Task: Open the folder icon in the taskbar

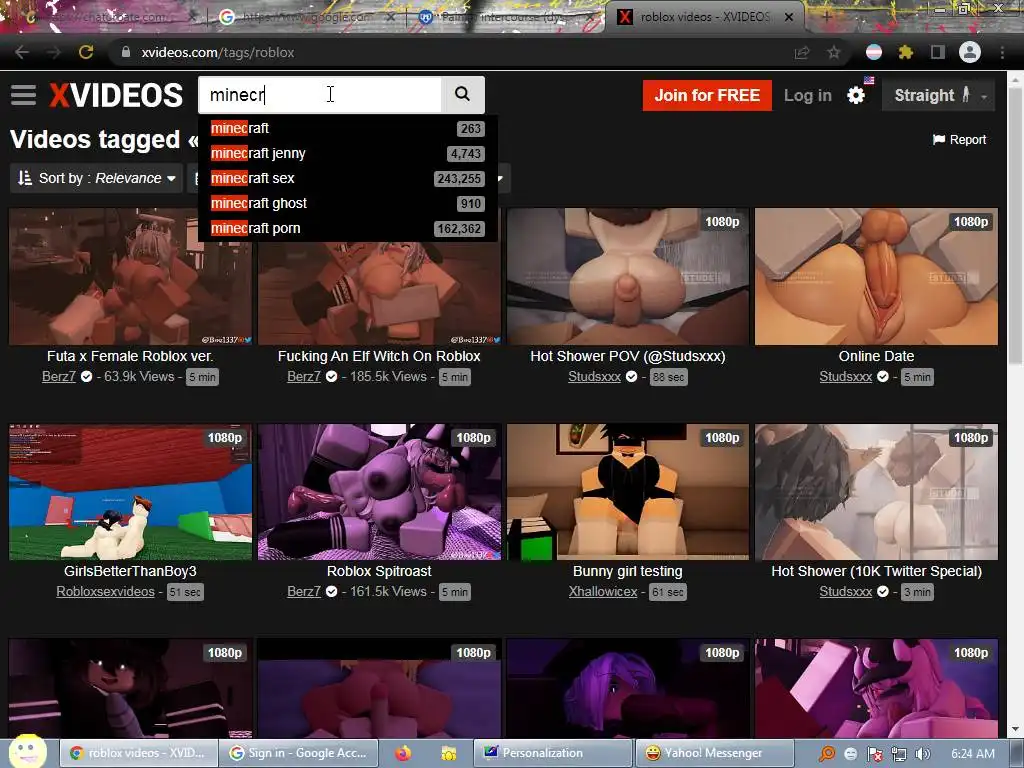Action: 449,753
